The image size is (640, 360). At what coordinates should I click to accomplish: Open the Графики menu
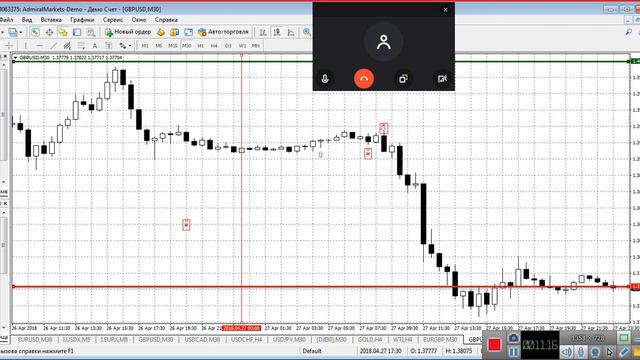82,20
